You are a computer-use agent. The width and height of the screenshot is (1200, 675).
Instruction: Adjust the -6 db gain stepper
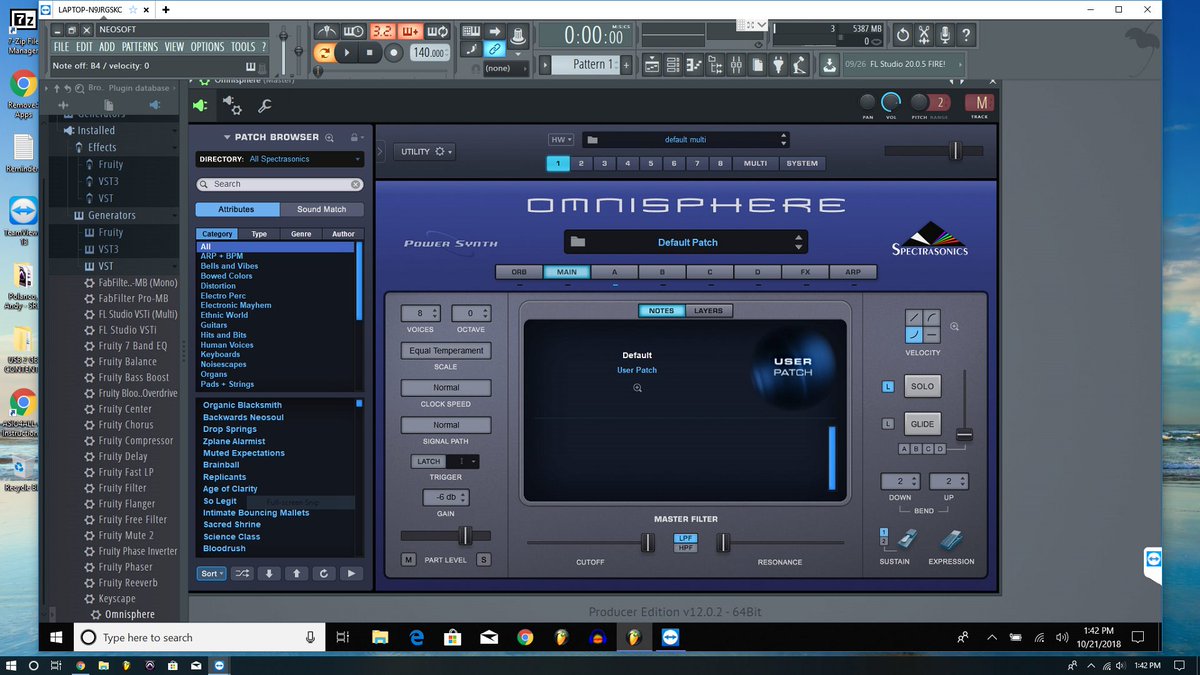446,497
